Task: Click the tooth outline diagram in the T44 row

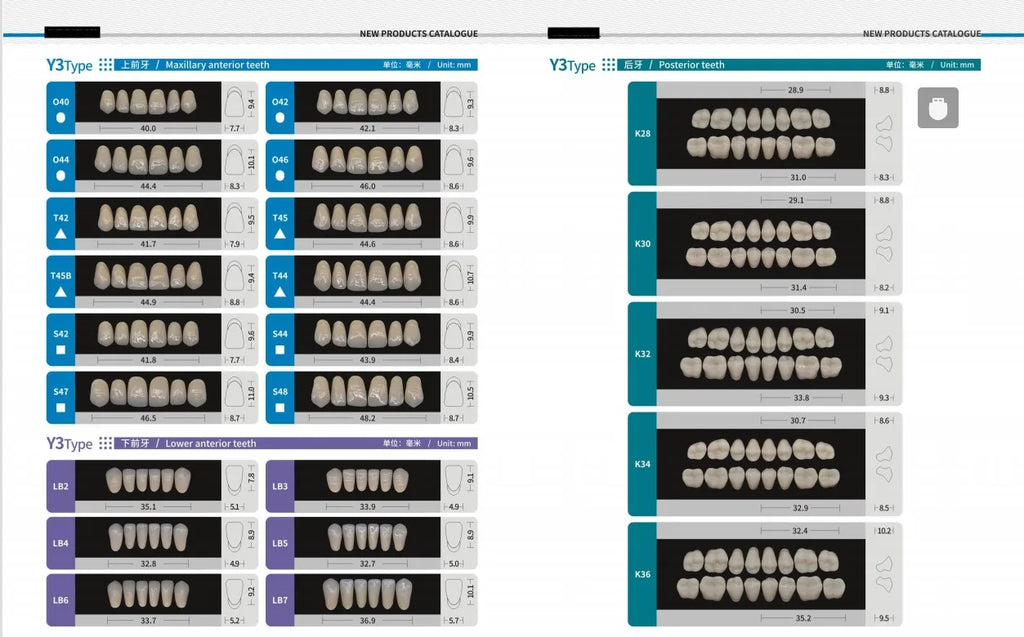Action: pyautogui.click(x=453, y=277)
